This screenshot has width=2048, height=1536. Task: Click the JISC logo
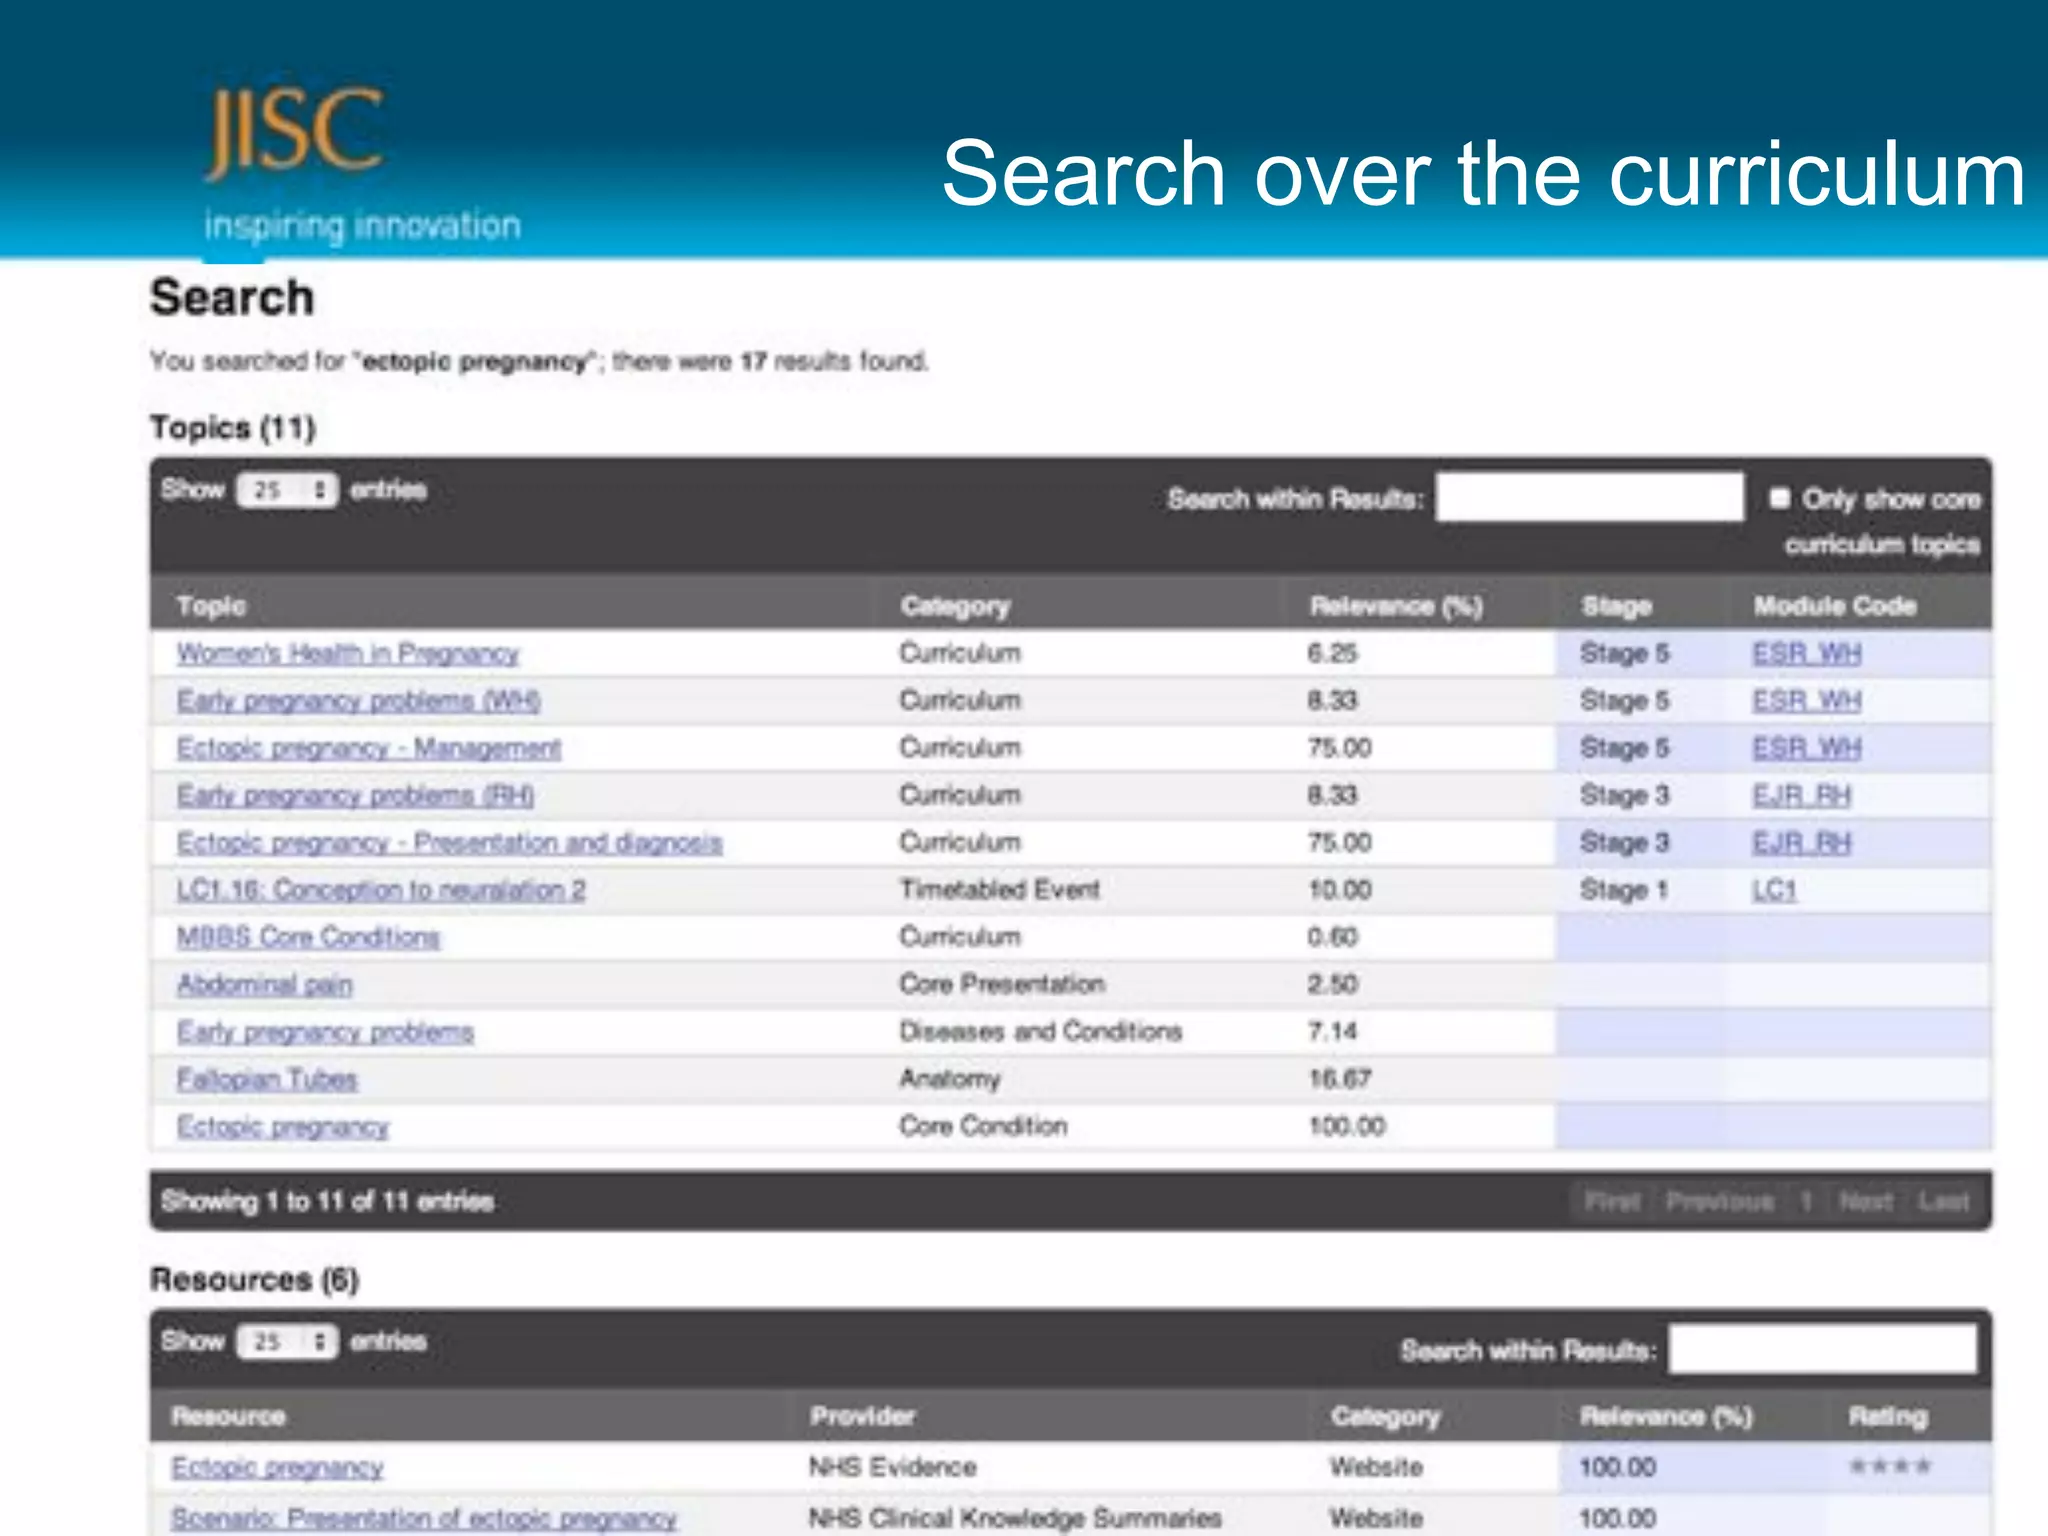(296, 133)
